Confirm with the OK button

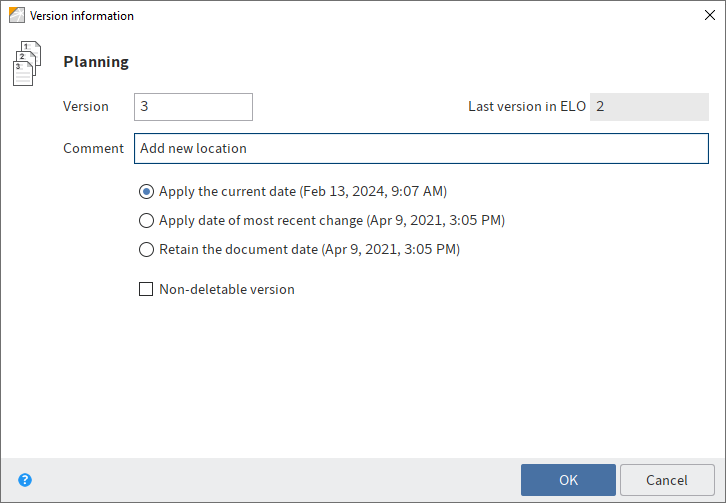tap(568, 480)
